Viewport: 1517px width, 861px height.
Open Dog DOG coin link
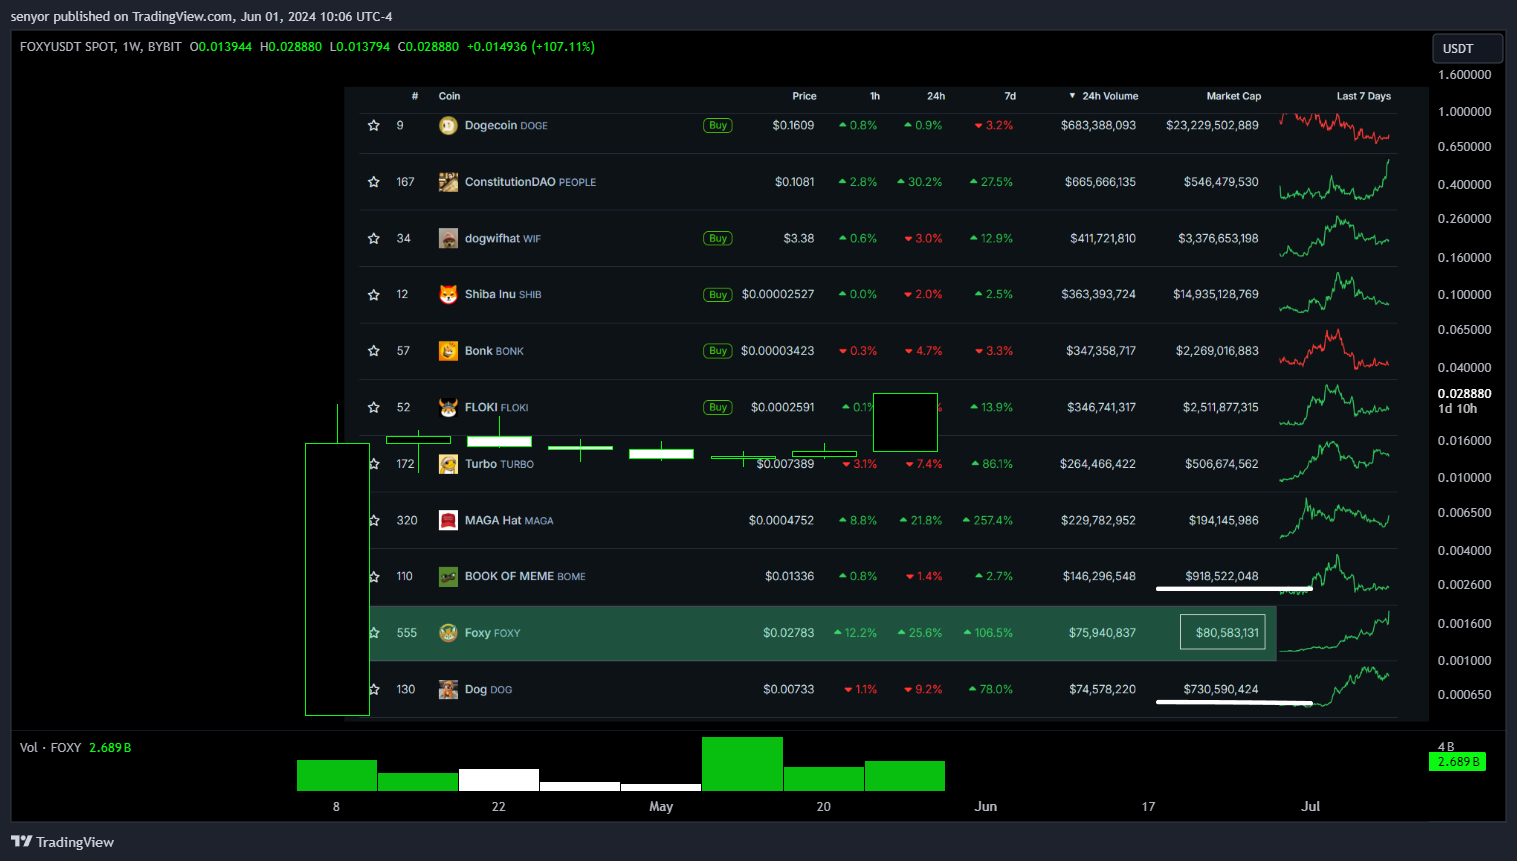pos(488,690)
